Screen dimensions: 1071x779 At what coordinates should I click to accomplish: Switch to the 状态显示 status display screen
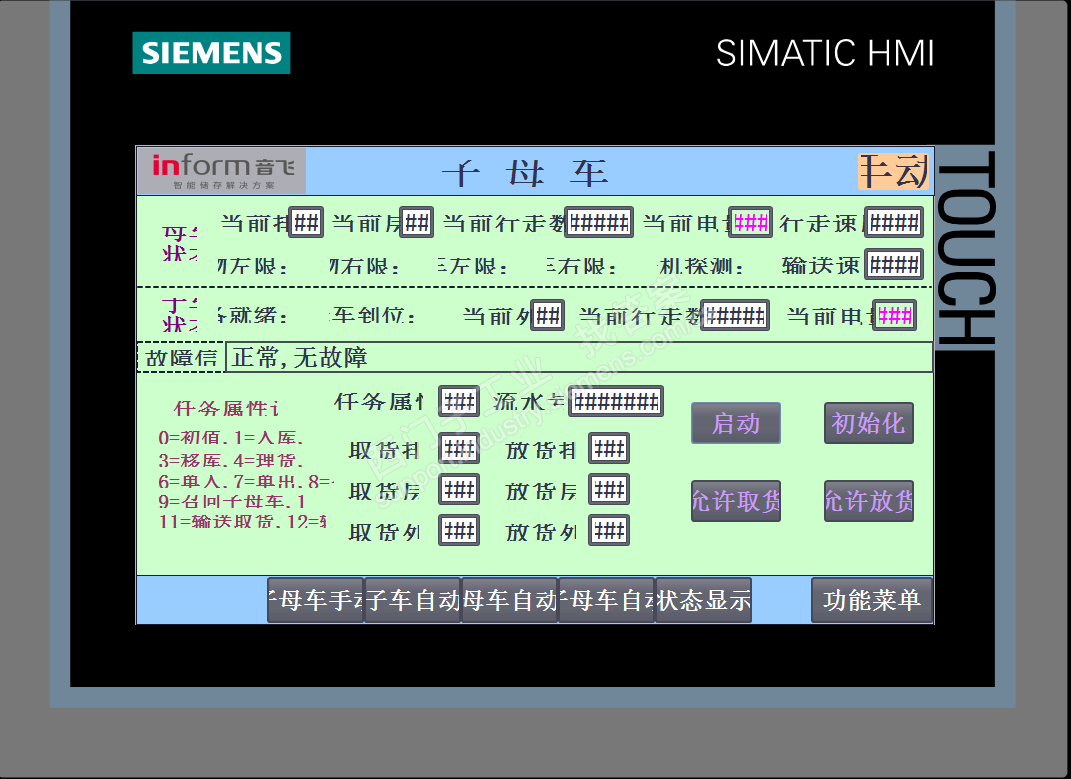point(704,600)
